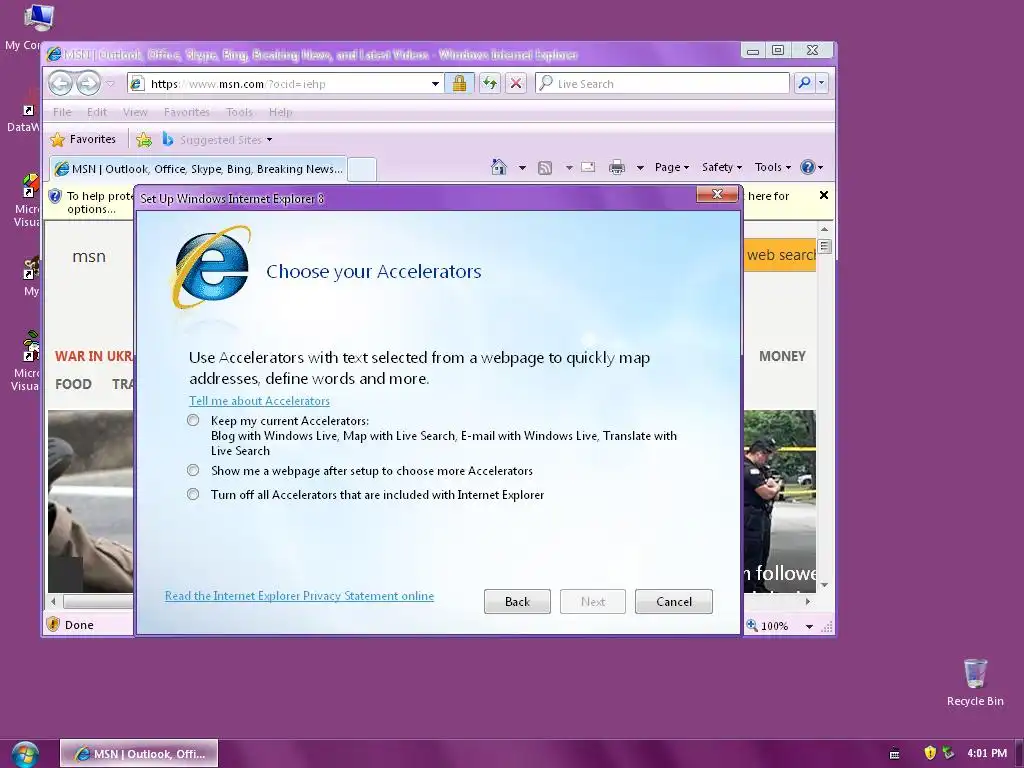Expand the address bar dropdown arrow
This screenshot has width=1024, height=768.
435,84
